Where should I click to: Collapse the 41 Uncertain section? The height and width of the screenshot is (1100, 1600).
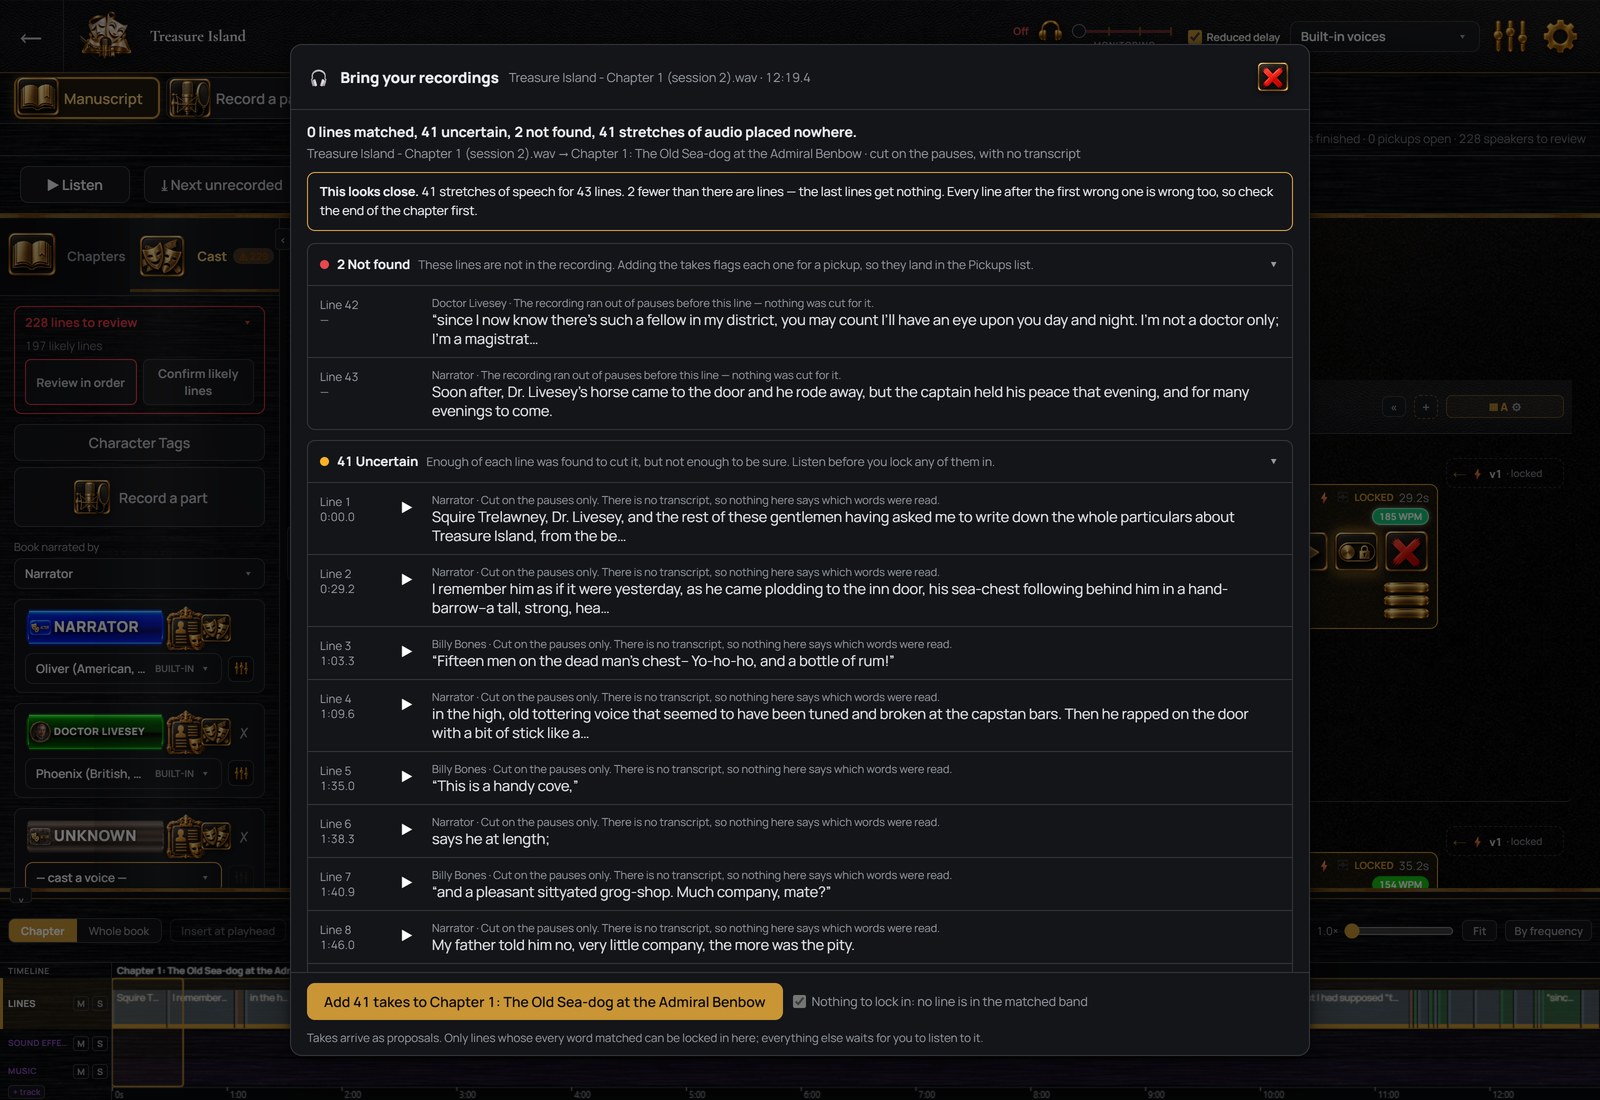point(1273,462)
